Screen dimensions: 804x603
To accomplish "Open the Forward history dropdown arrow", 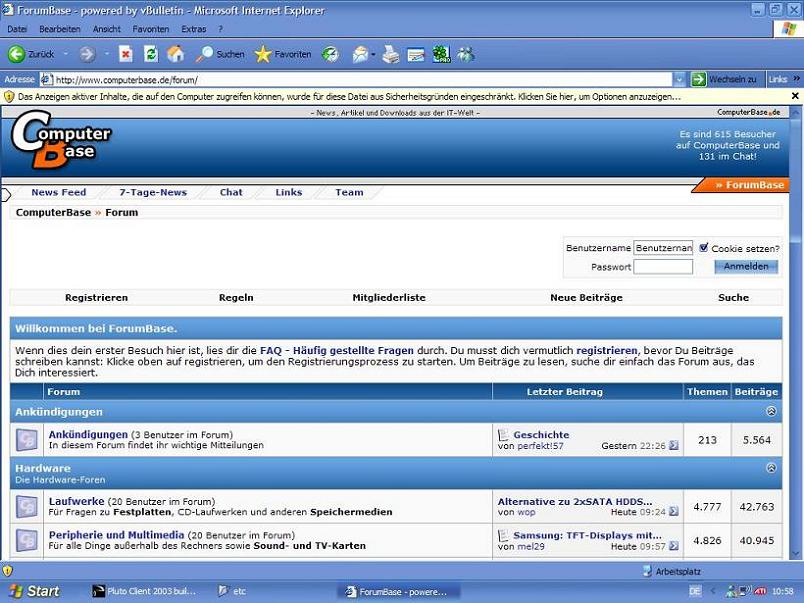I will [x=107, y=54].
